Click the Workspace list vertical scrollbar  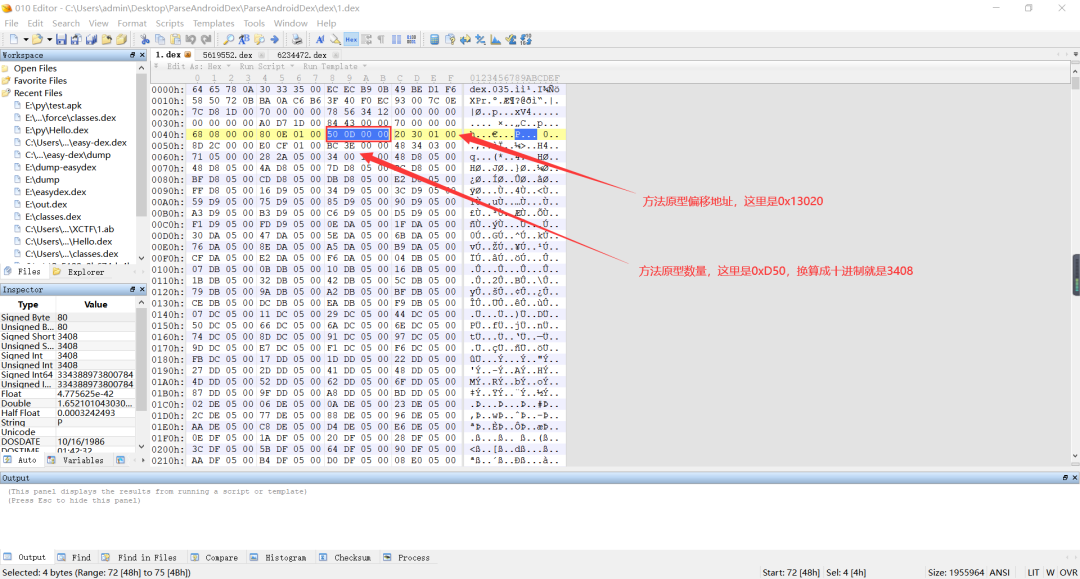141,163
